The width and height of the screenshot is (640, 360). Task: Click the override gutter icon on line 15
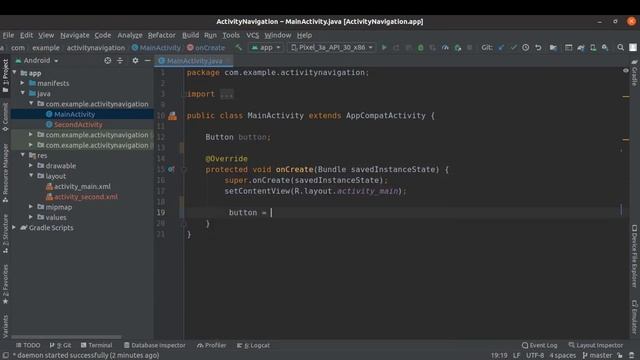click(171, 169)
